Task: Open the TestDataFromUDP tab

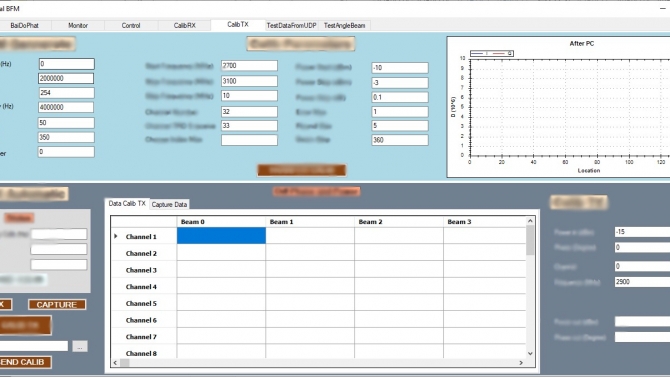Action: tap(291, 26)
